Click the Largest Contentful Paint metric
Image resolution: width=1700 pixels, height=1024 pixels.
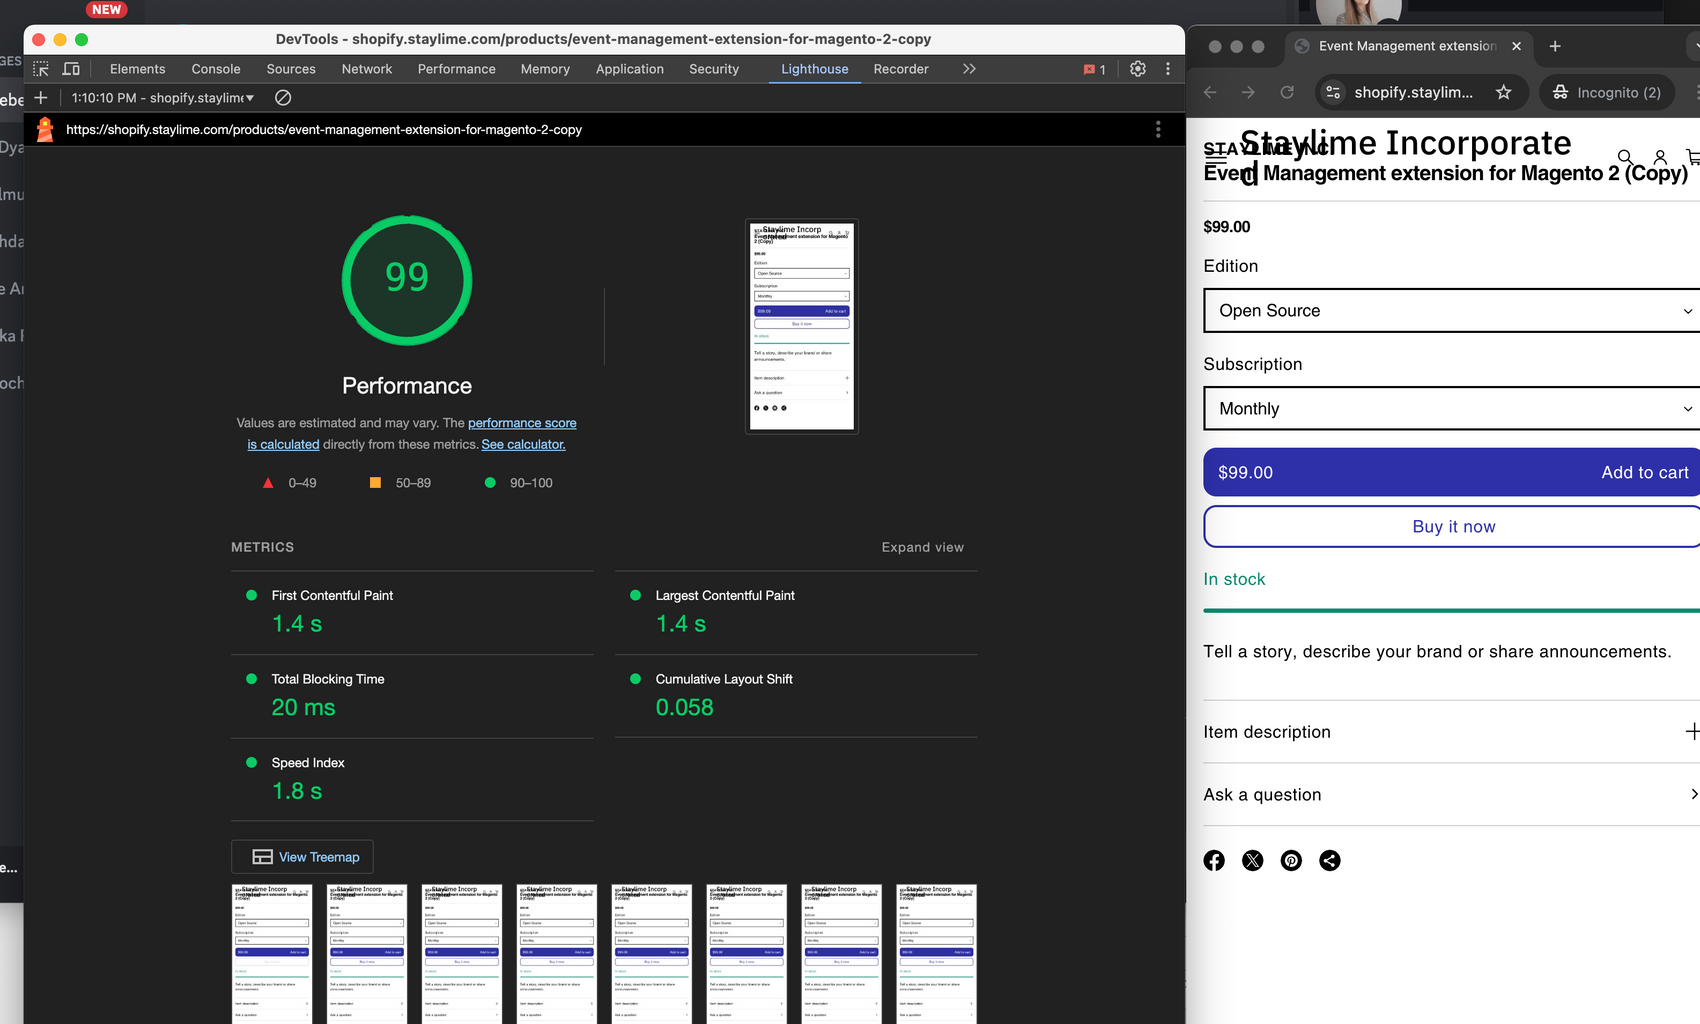(796, 612)
